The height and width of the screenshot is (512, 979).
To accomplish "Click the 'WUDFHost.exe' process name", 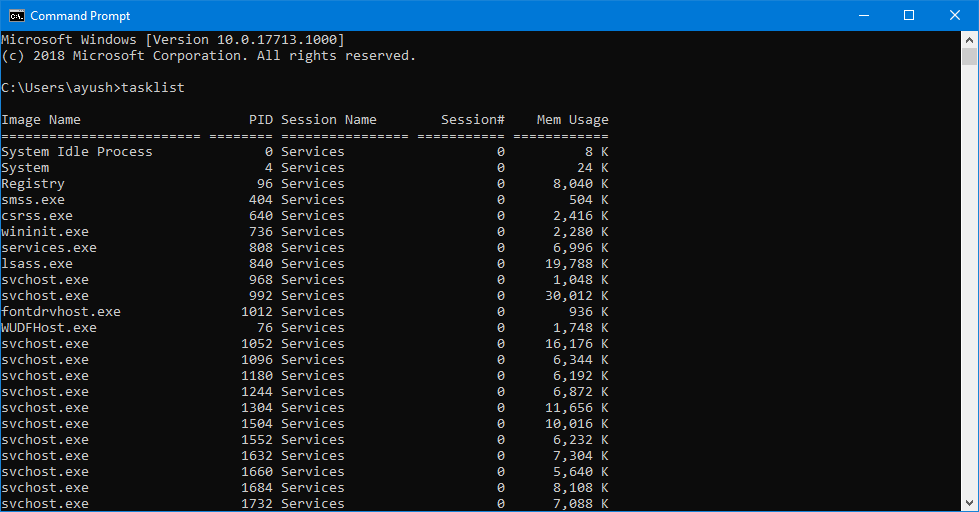I will click(x=49, y=328).
